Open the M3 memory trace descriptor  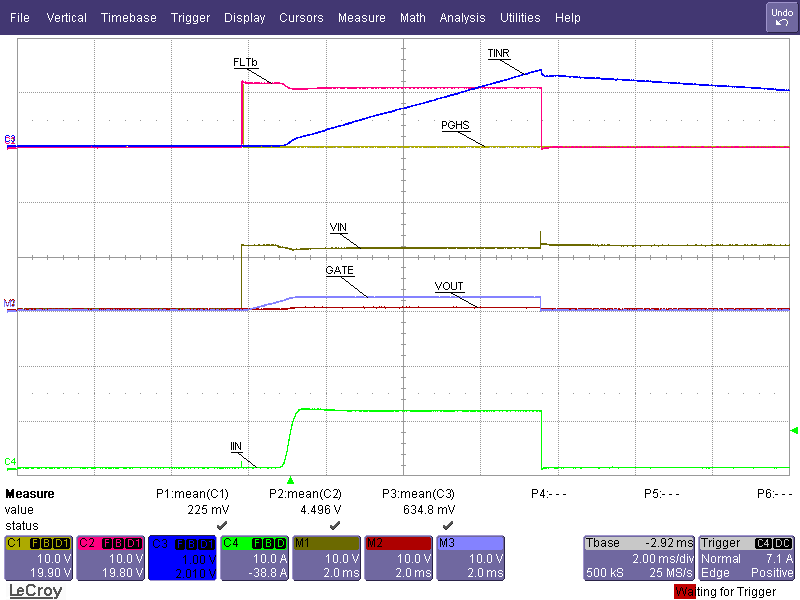(469, 557)
